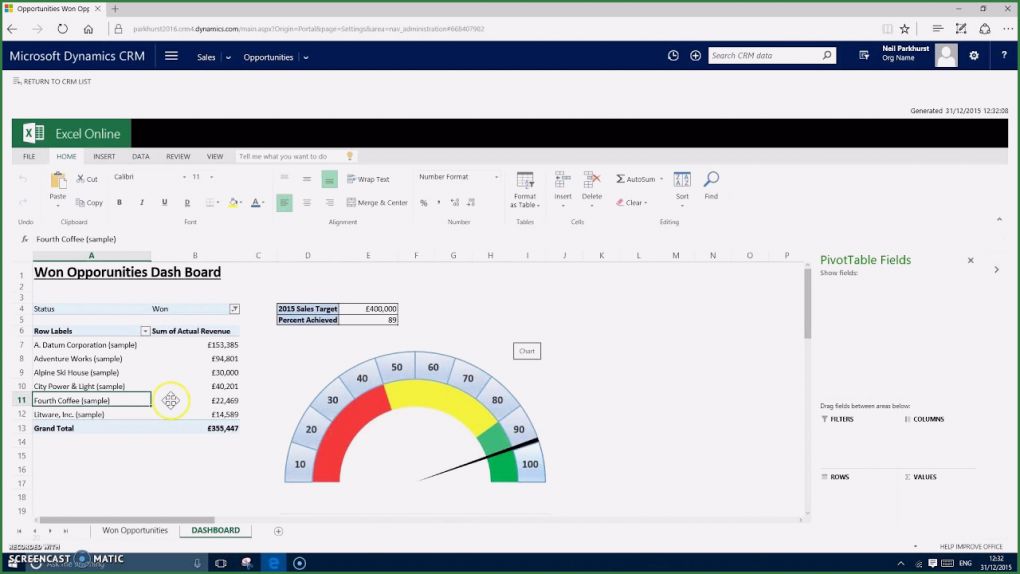Image resolution: width=1020 pixels, height=574 pixels.
Task: Open Format as Table
Action: 525,189
